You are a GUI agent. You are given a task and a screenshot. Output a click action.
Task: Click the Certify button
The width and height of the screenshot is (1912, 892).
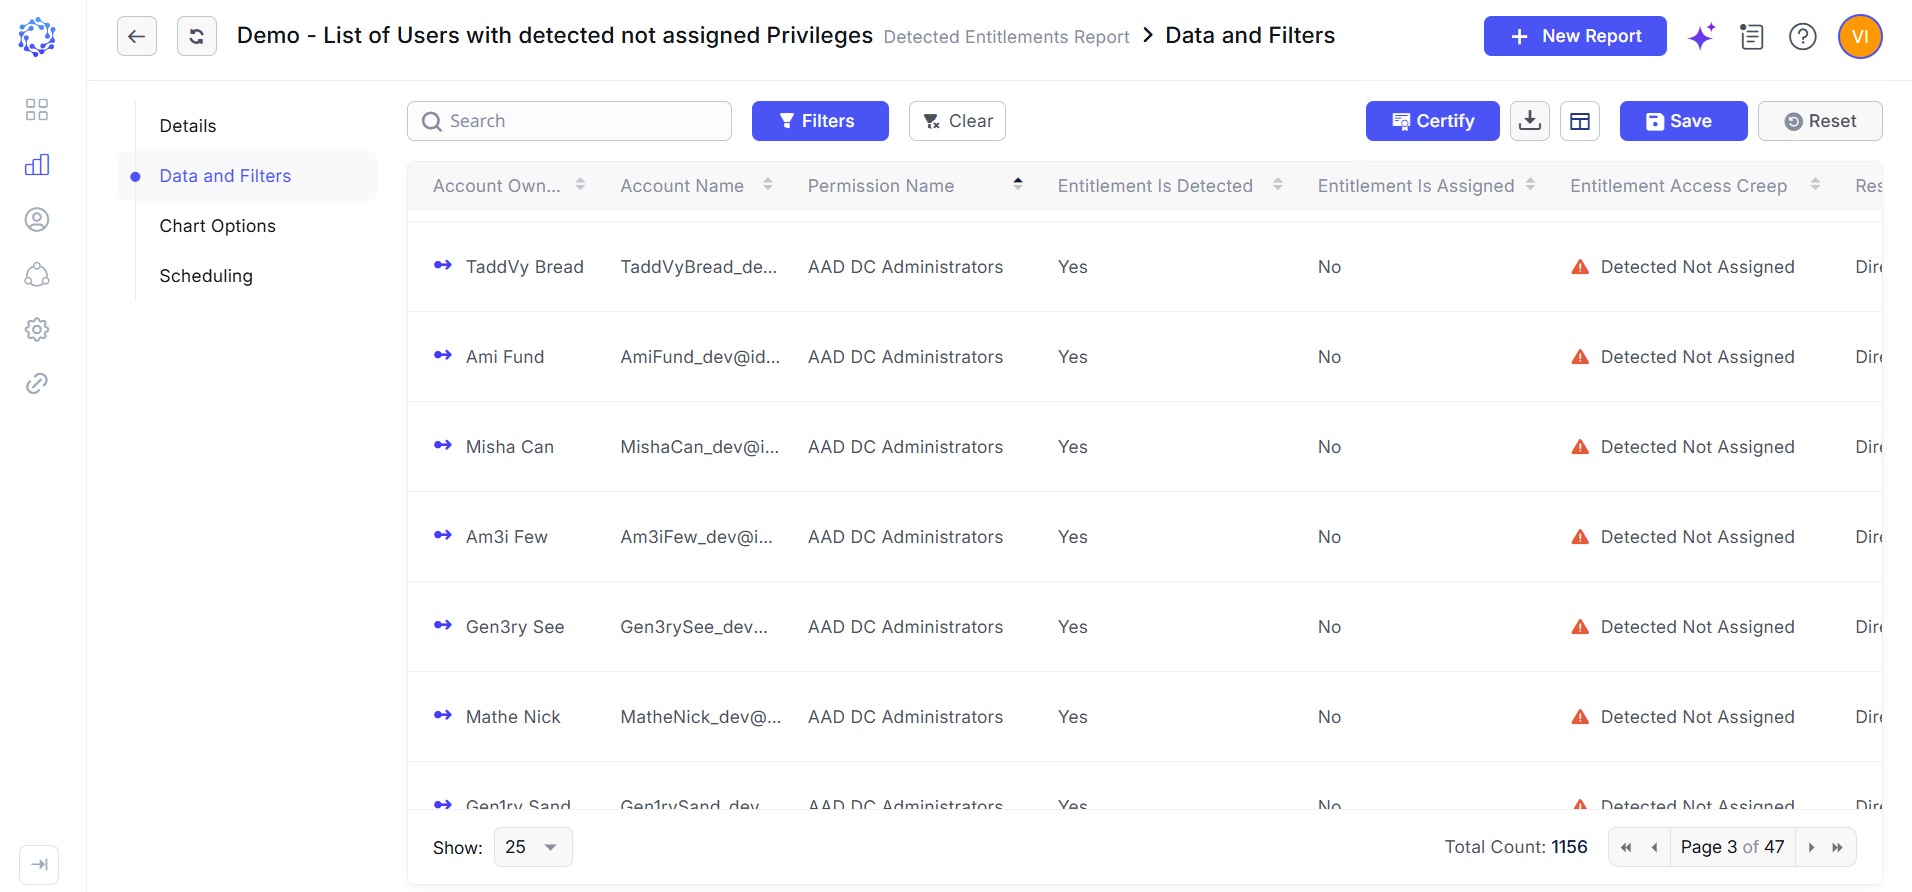1433,121
